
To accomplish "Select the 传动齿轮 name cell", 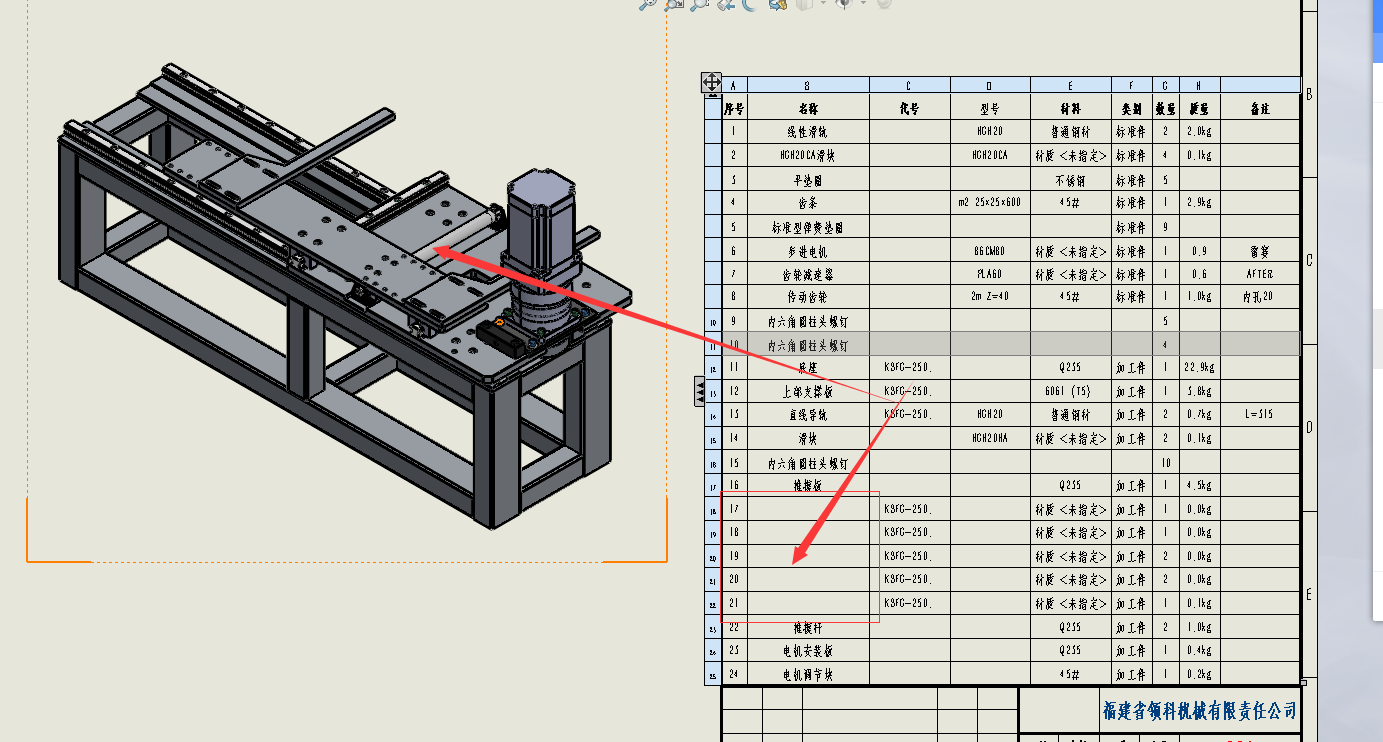I will click(808, 298).
